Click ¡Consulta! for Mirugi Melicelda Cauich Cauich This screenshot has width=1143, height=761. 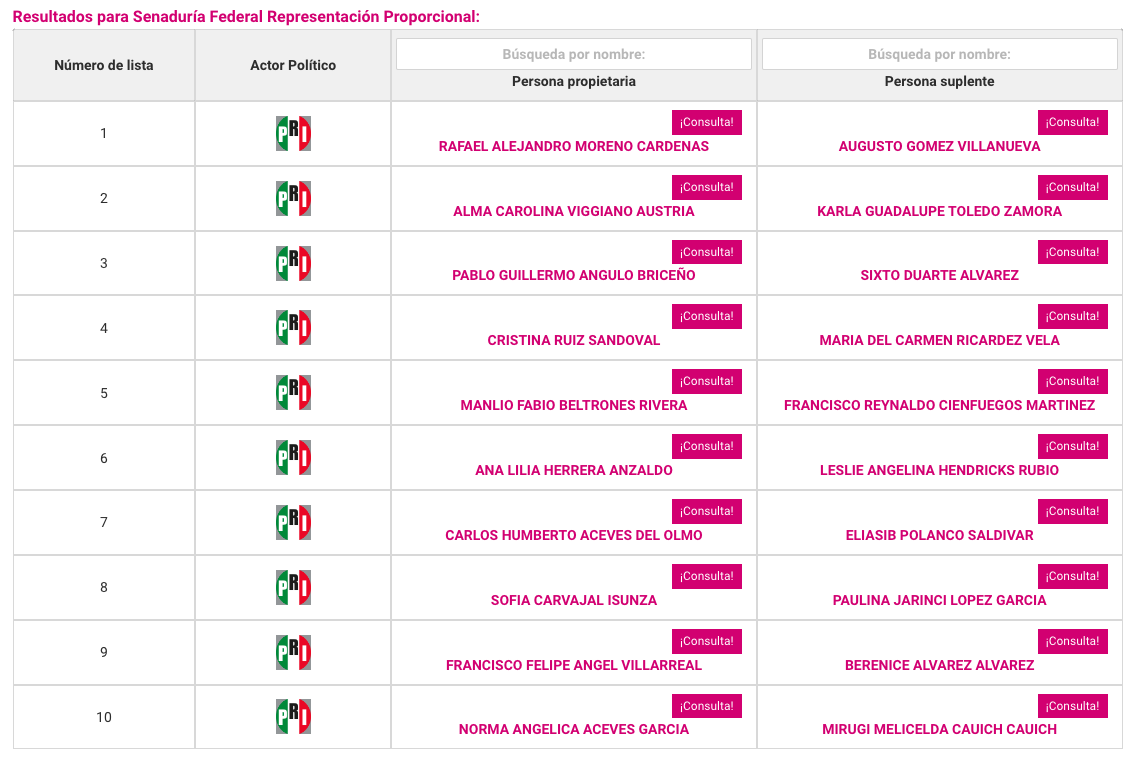[1072, 706]
